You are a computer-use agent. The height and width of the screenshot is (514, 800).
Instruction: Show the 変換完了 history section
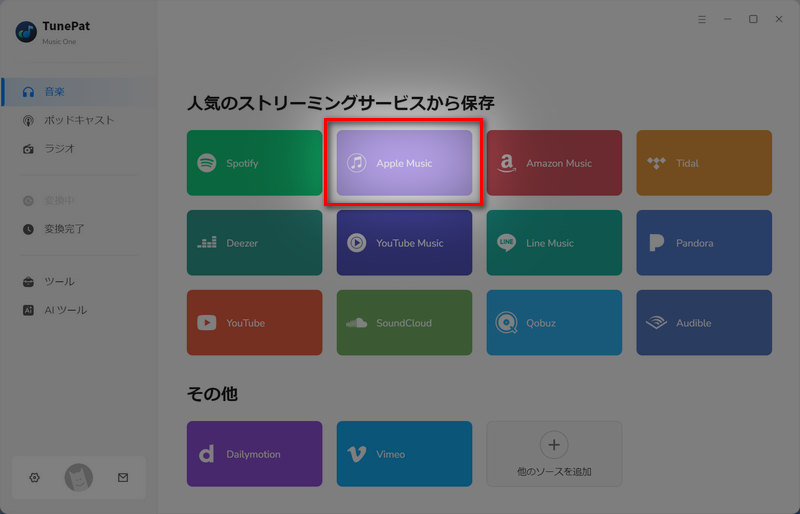(79, 229)
